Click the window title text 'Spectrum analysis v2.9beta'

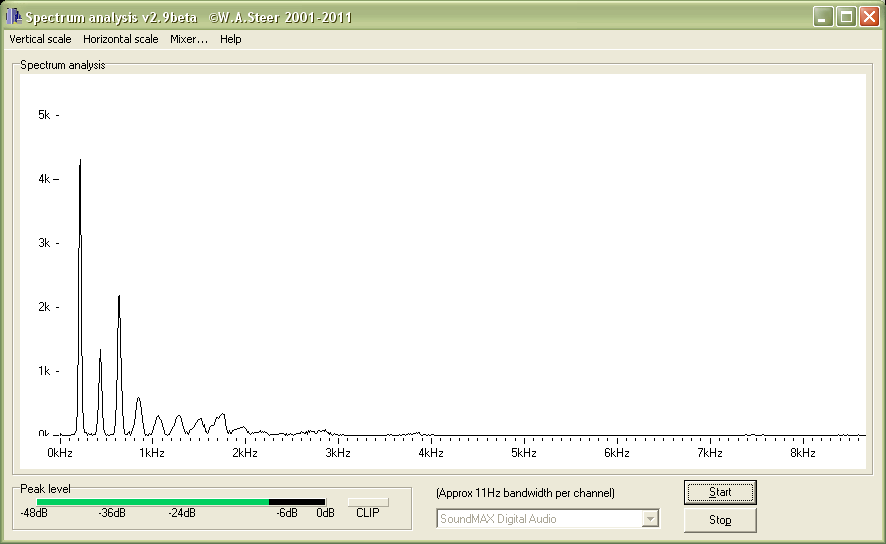111,18
